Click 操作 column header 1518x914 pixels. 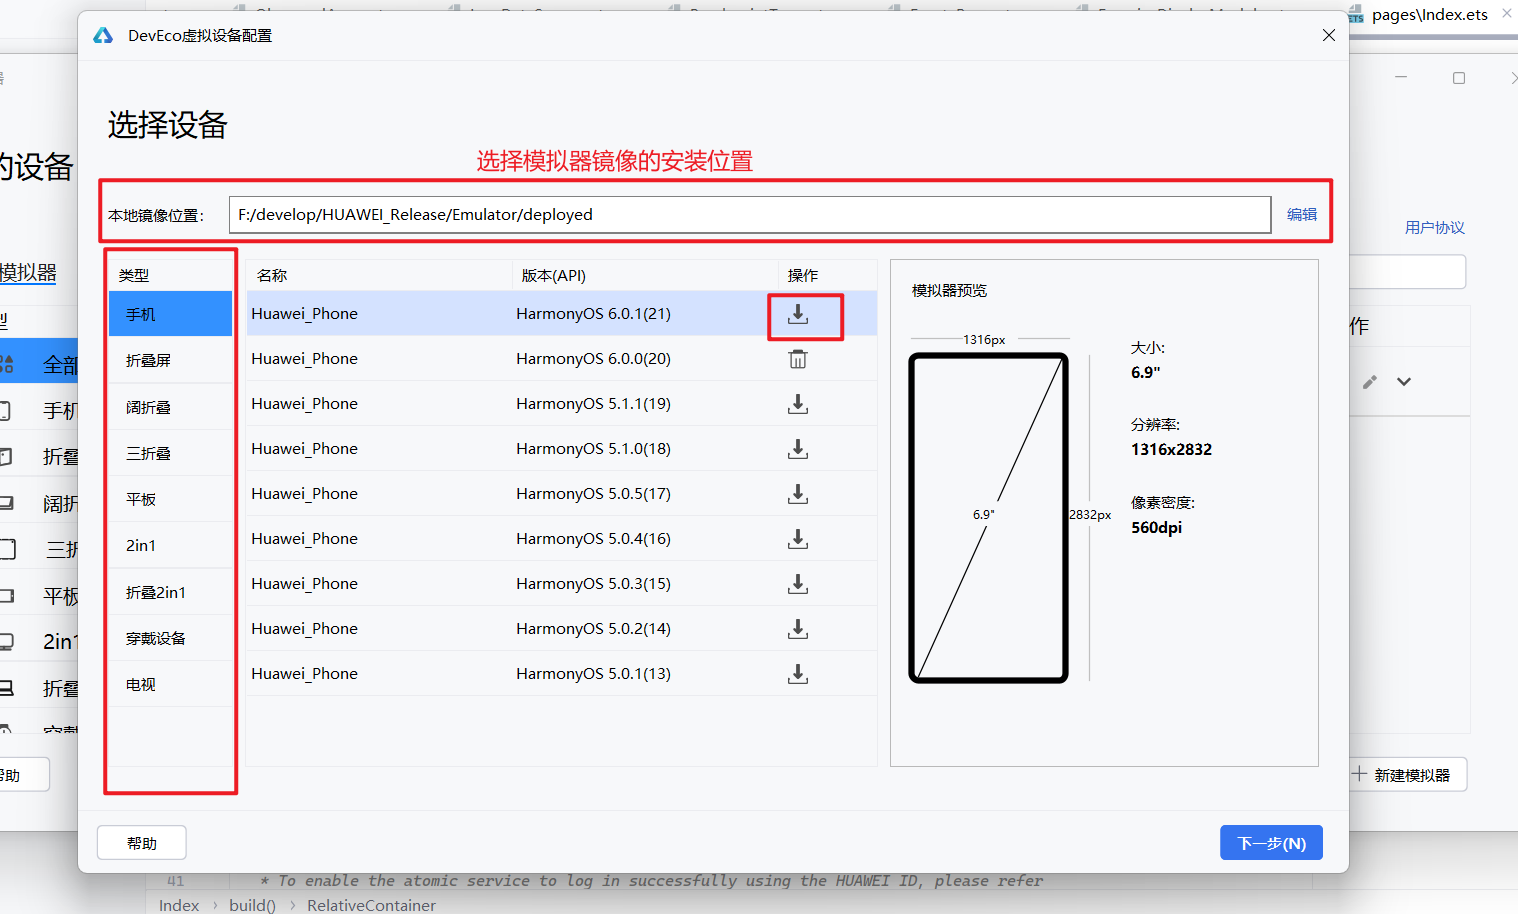[x=803, y=275]
